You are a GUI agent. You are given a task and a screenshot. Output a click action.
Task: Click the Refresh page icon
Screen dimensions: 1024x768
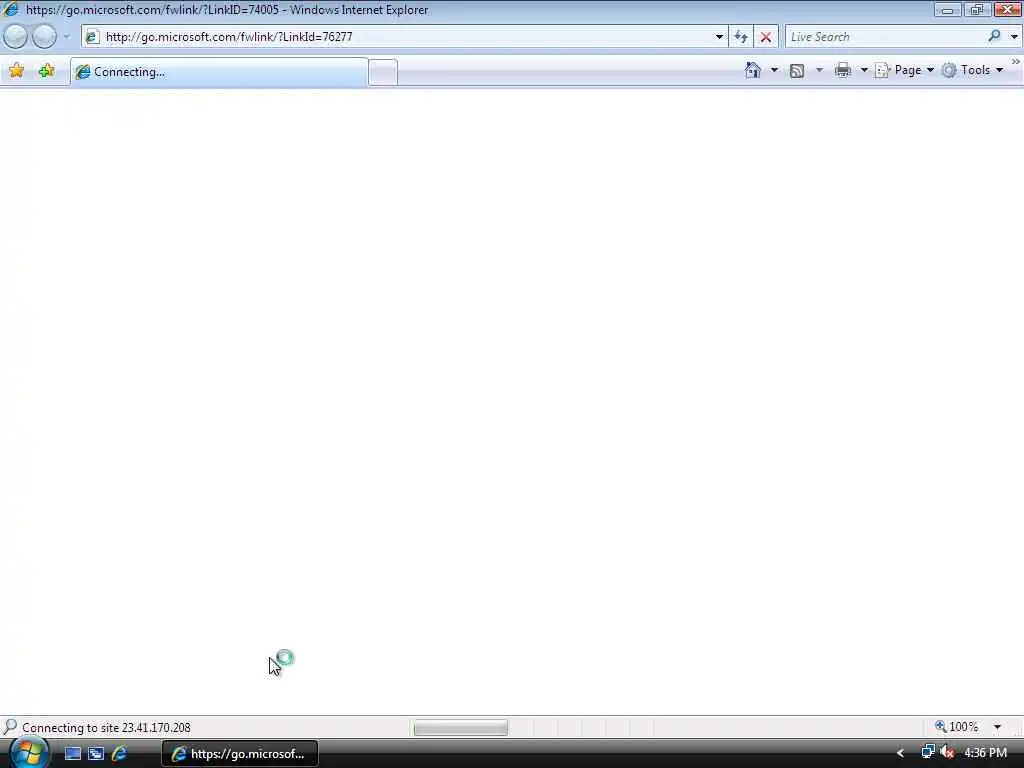741,37
